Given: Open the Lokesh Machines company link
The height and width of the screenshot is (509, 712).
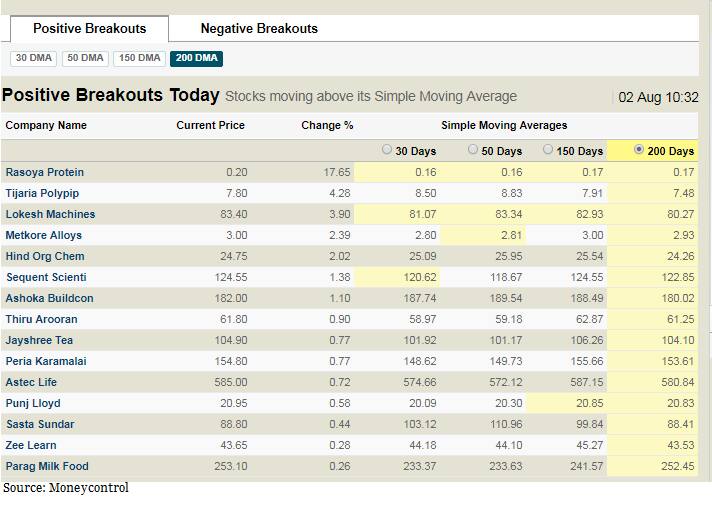Looking at the screenshot, I should (x=50, y=214).
